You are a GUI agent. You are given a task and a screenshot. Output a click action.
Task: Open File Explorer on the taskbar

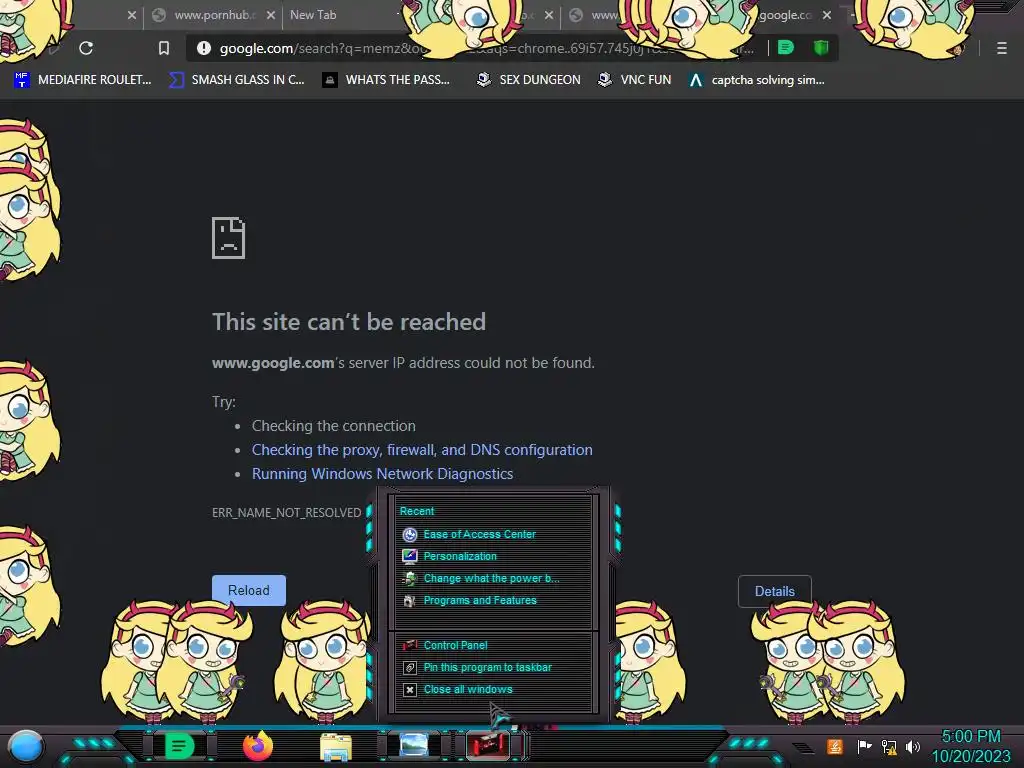[x=336, y=747]
